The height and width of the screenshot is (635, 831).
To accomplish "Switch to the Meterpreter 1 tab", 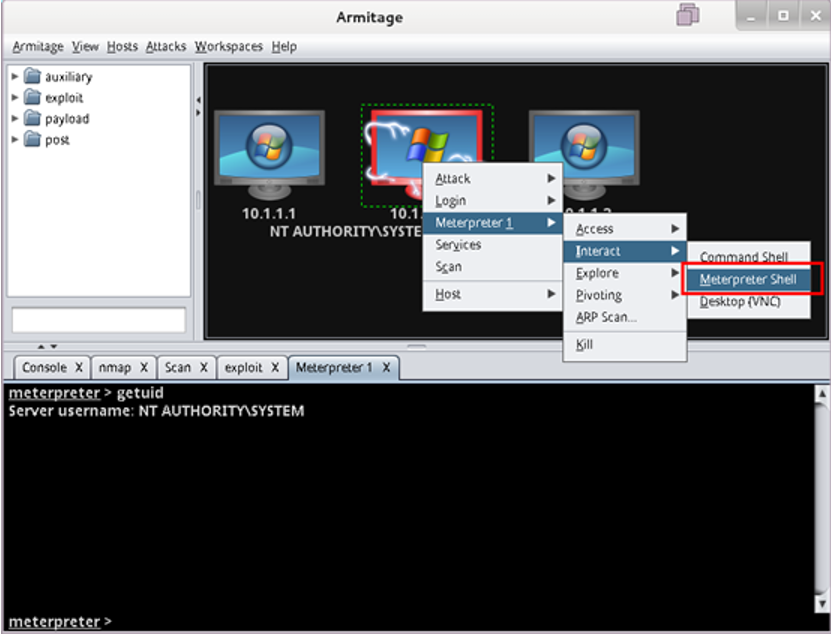I will click(x=334, y=367).
